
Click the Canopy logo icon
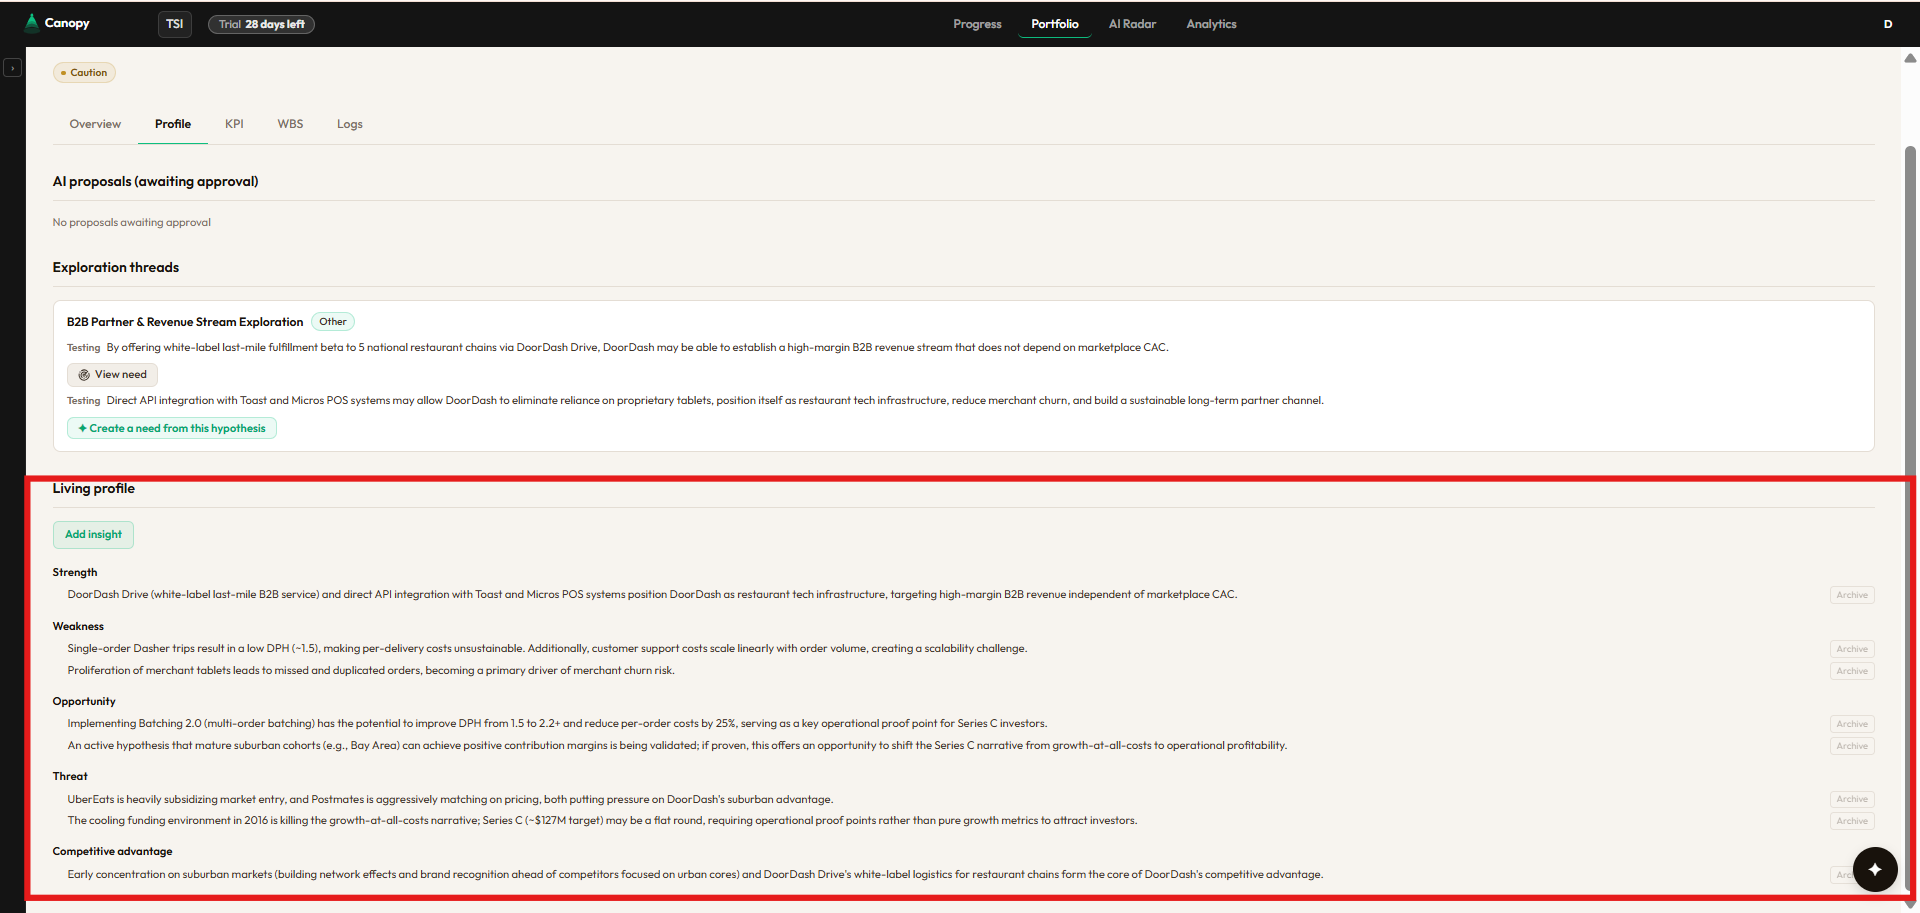pos(32,23)
